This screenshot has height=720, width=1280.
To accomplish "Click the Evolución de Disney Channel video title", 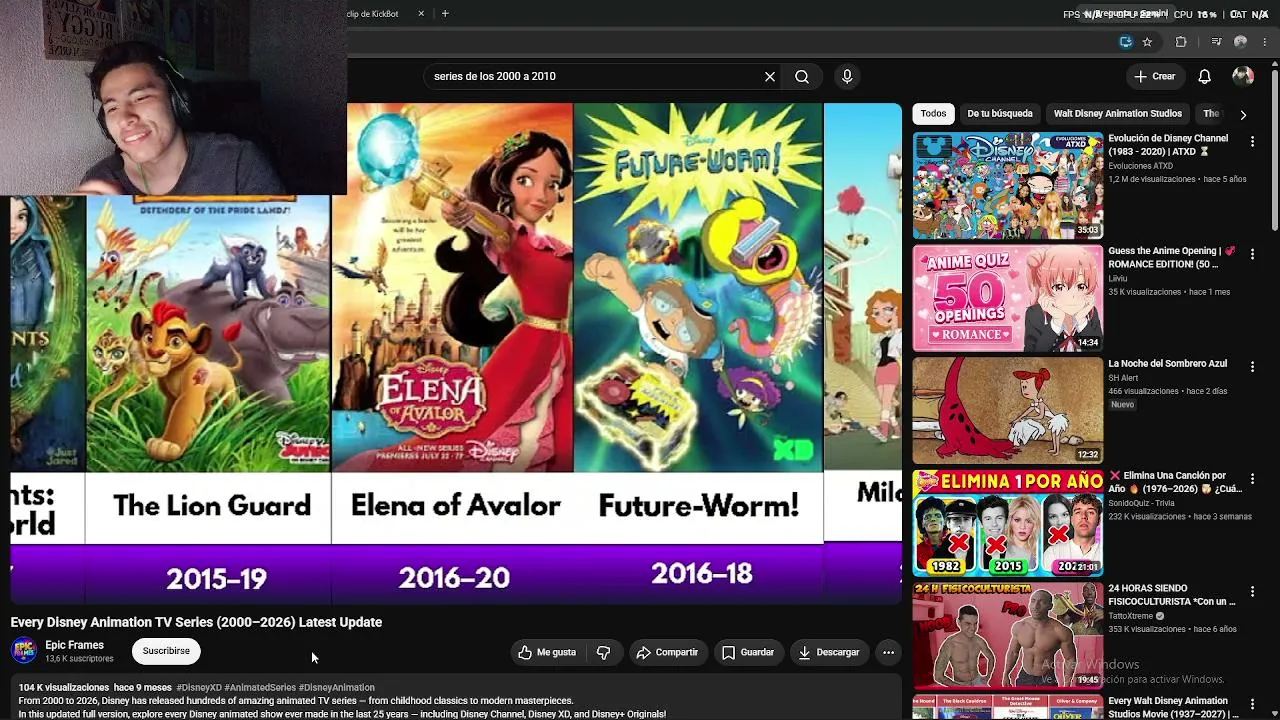I will [x=1168, y=145].
